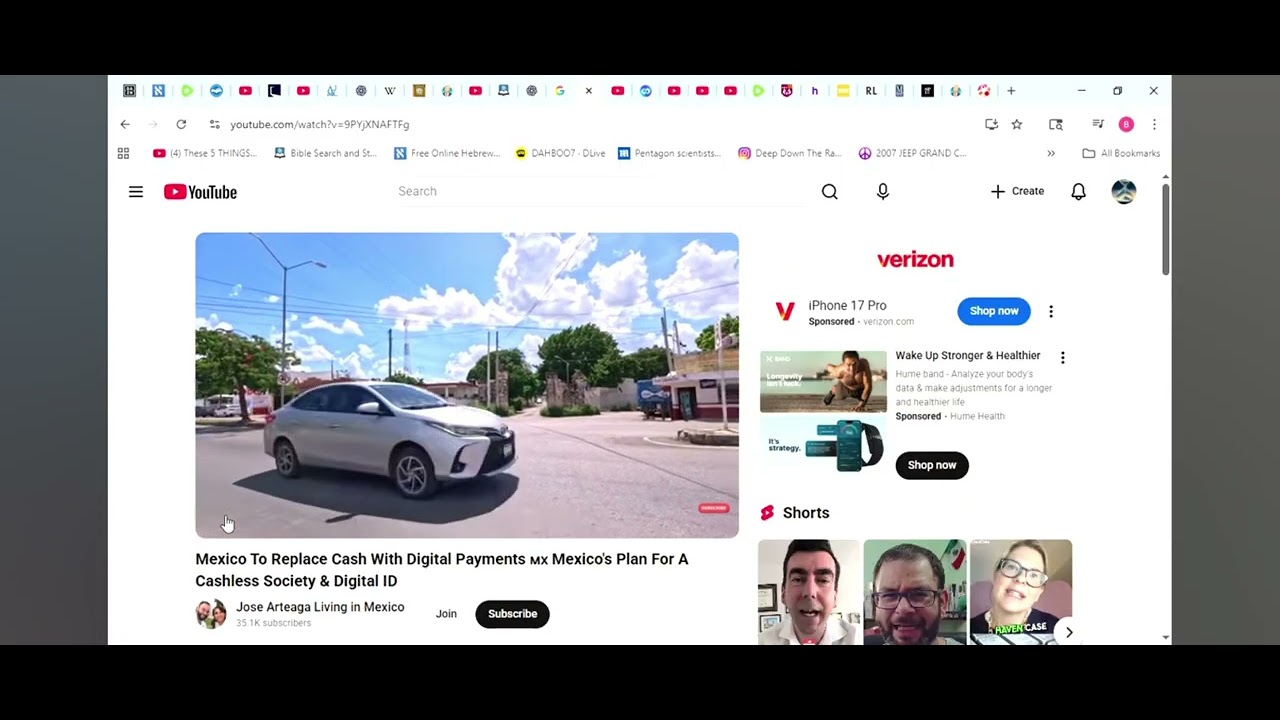Open DAHBOO7 DLive bookmark
This screenshot has height=720, width=1280.
560,153
